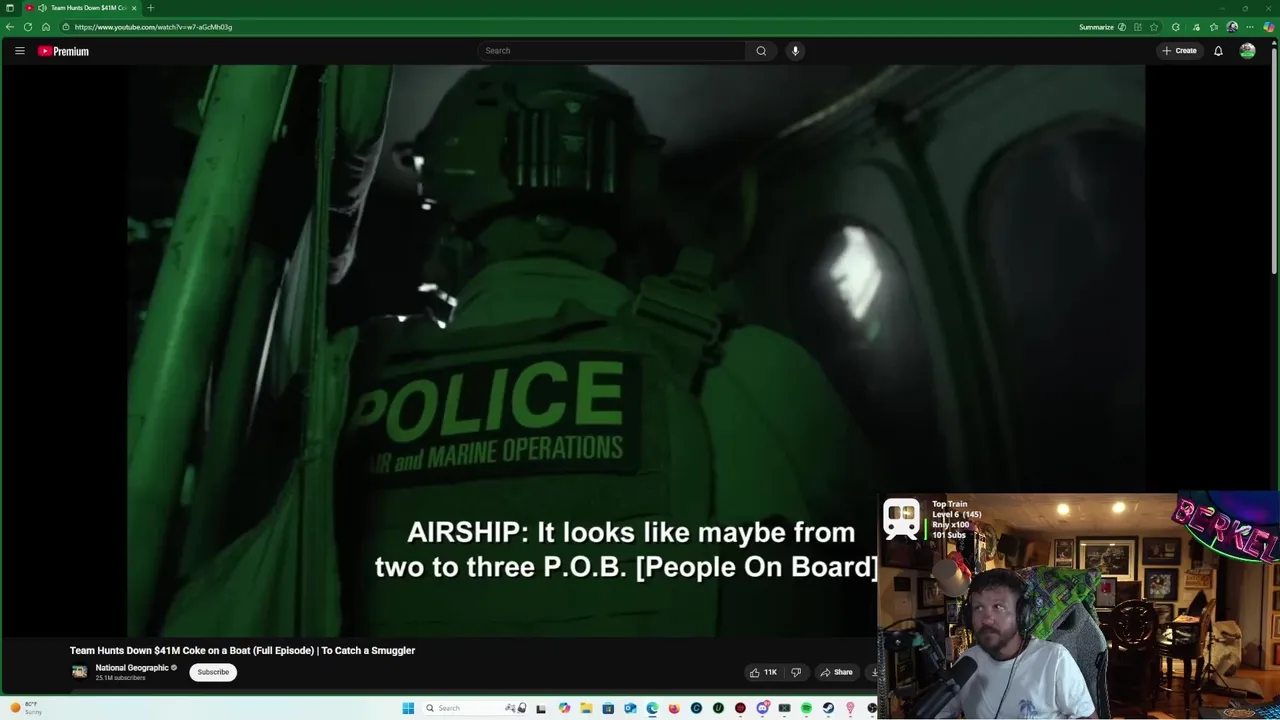
Task: Open National Geographic channel avatar
Action: click(80, 672)
